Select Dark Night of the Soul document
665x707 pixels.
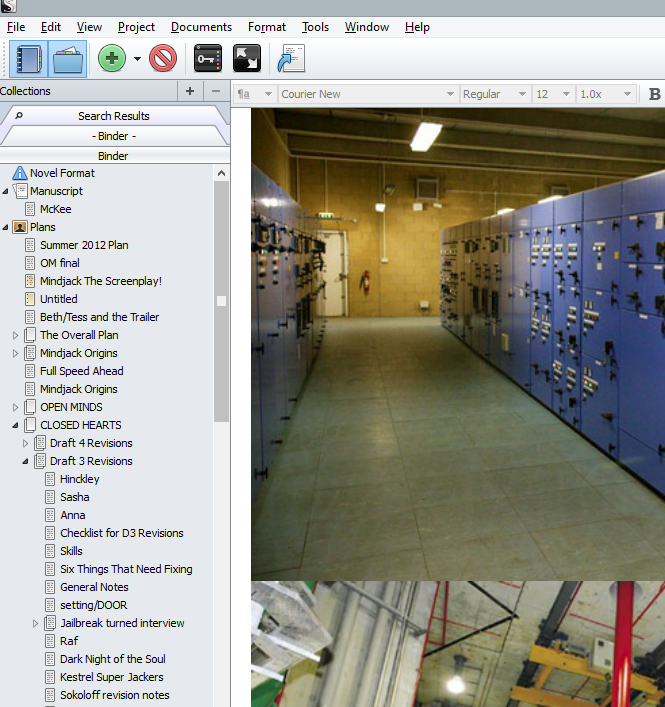tap(112, 659)
